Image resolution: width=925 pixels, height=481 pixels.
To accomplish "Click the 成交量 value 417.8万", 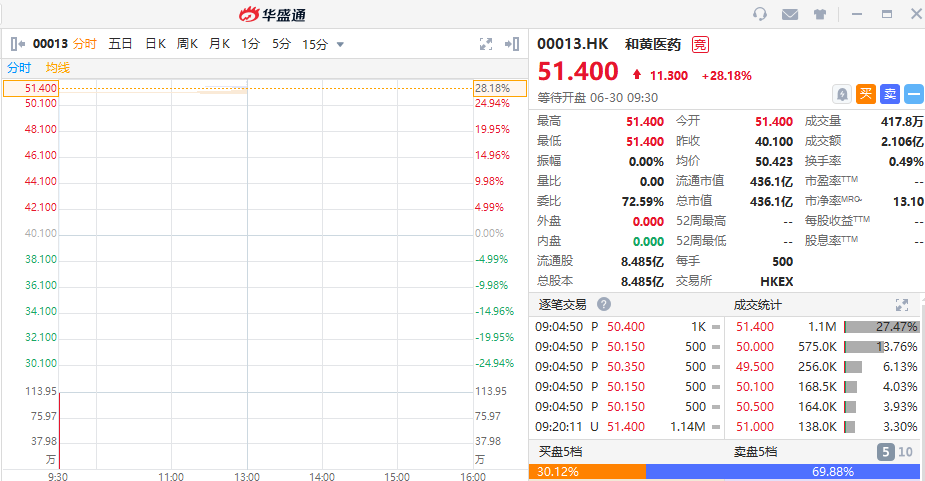I will 902,122.
